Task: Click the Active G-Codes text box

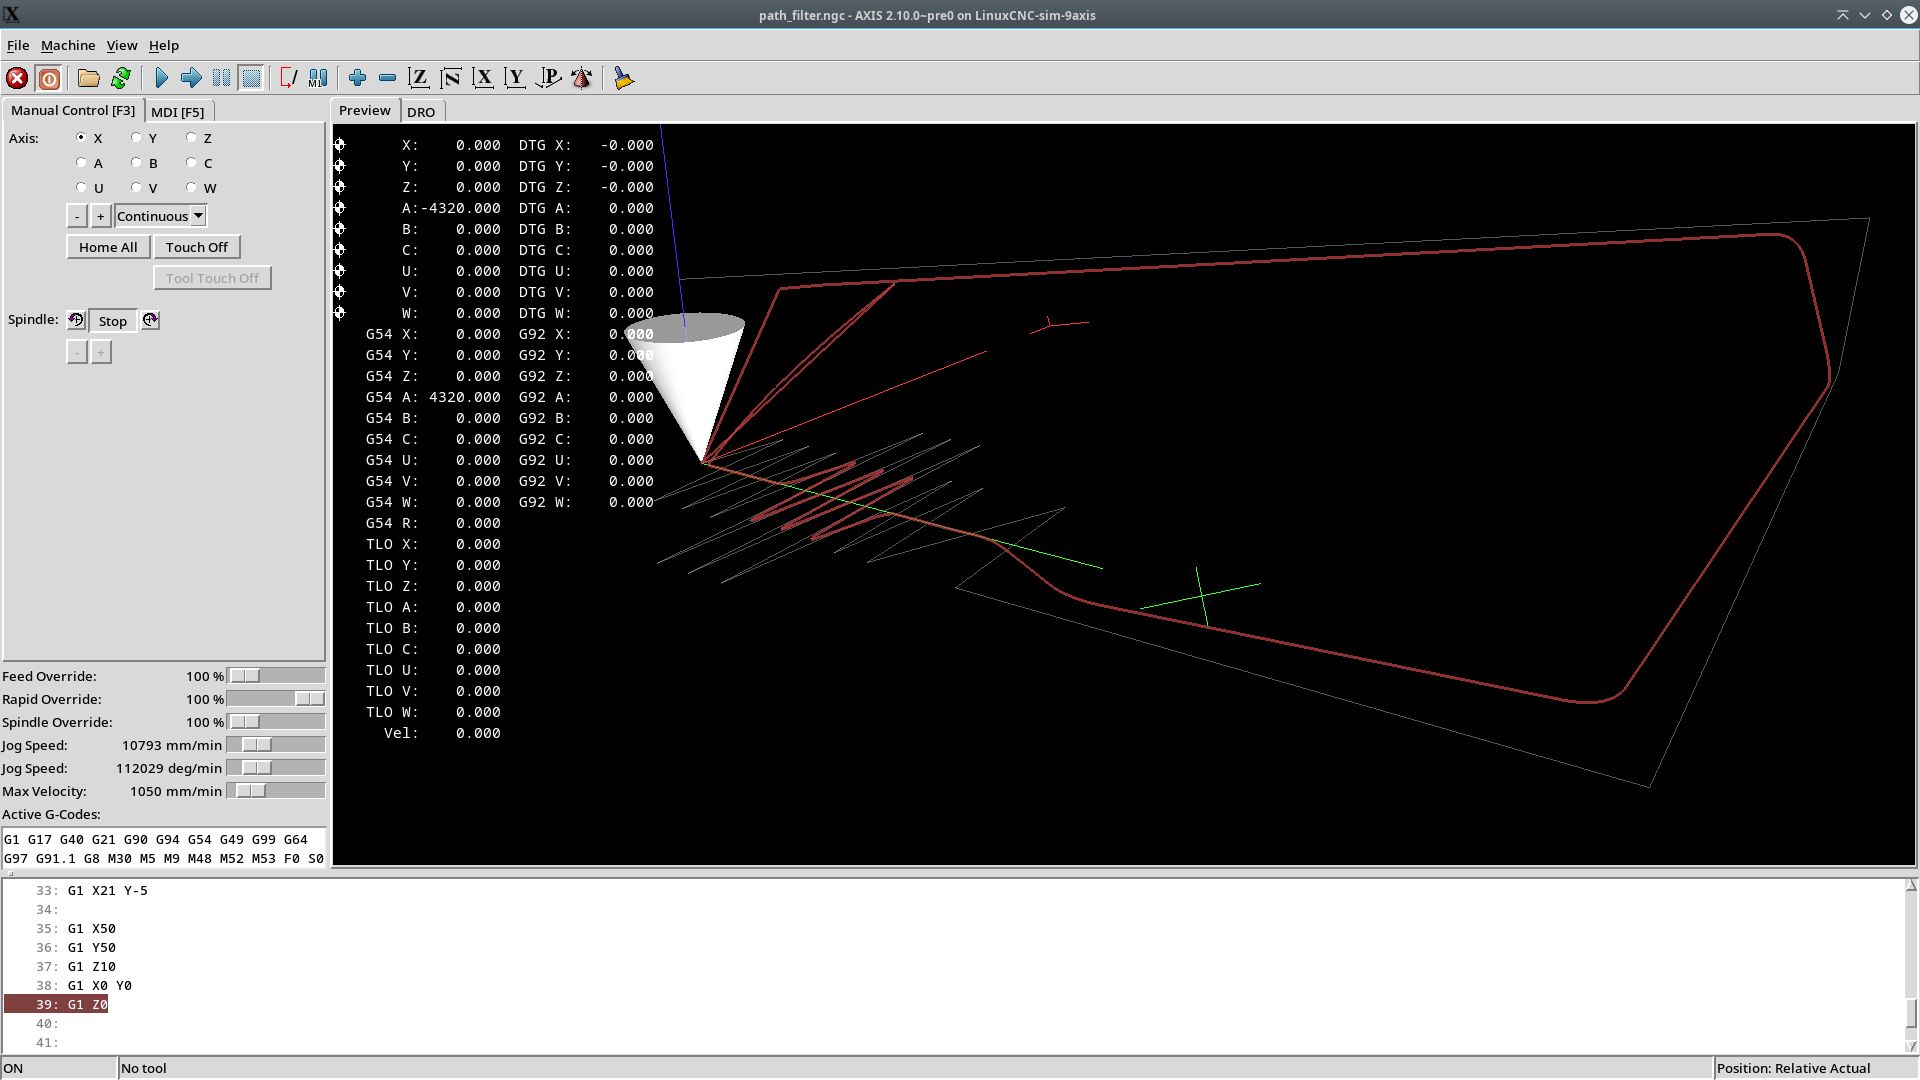Action: (x=164, y=848)
